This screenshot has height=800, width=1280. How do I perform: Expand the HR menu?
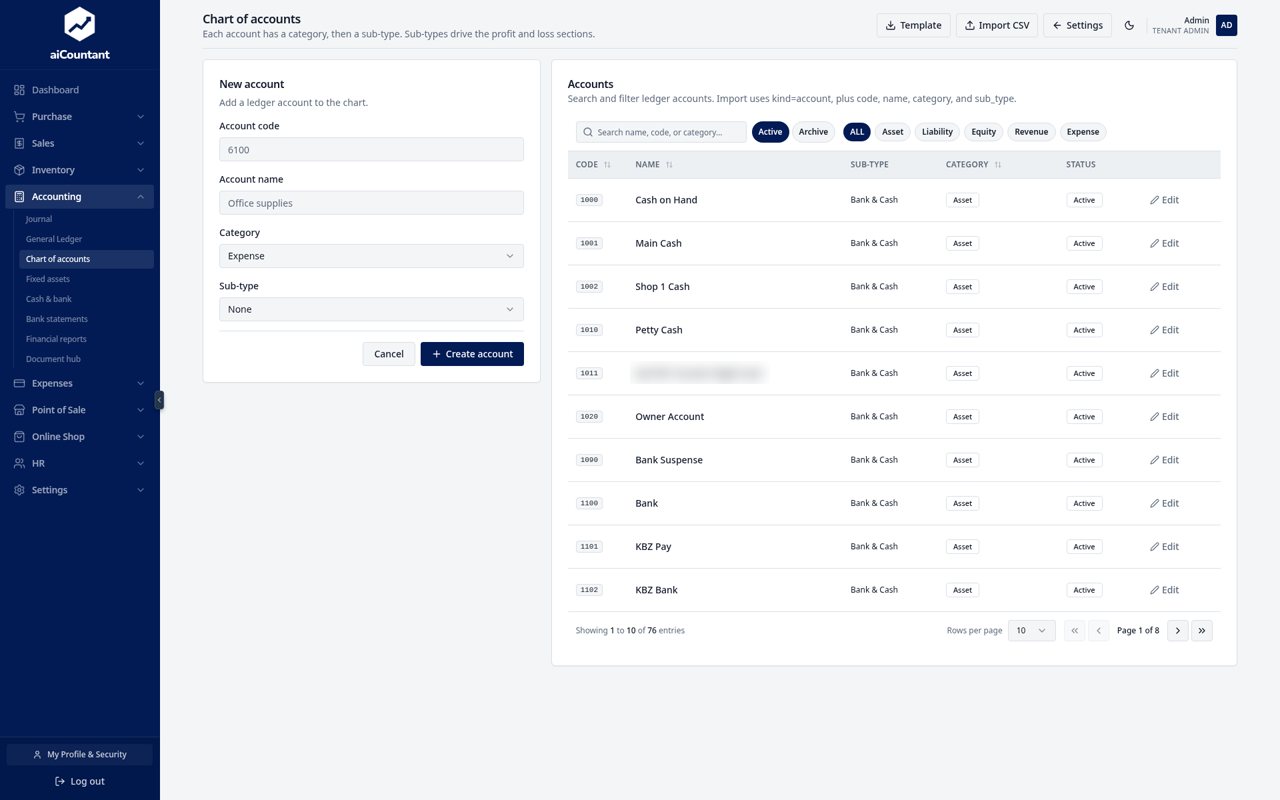[x=80, y=464]
